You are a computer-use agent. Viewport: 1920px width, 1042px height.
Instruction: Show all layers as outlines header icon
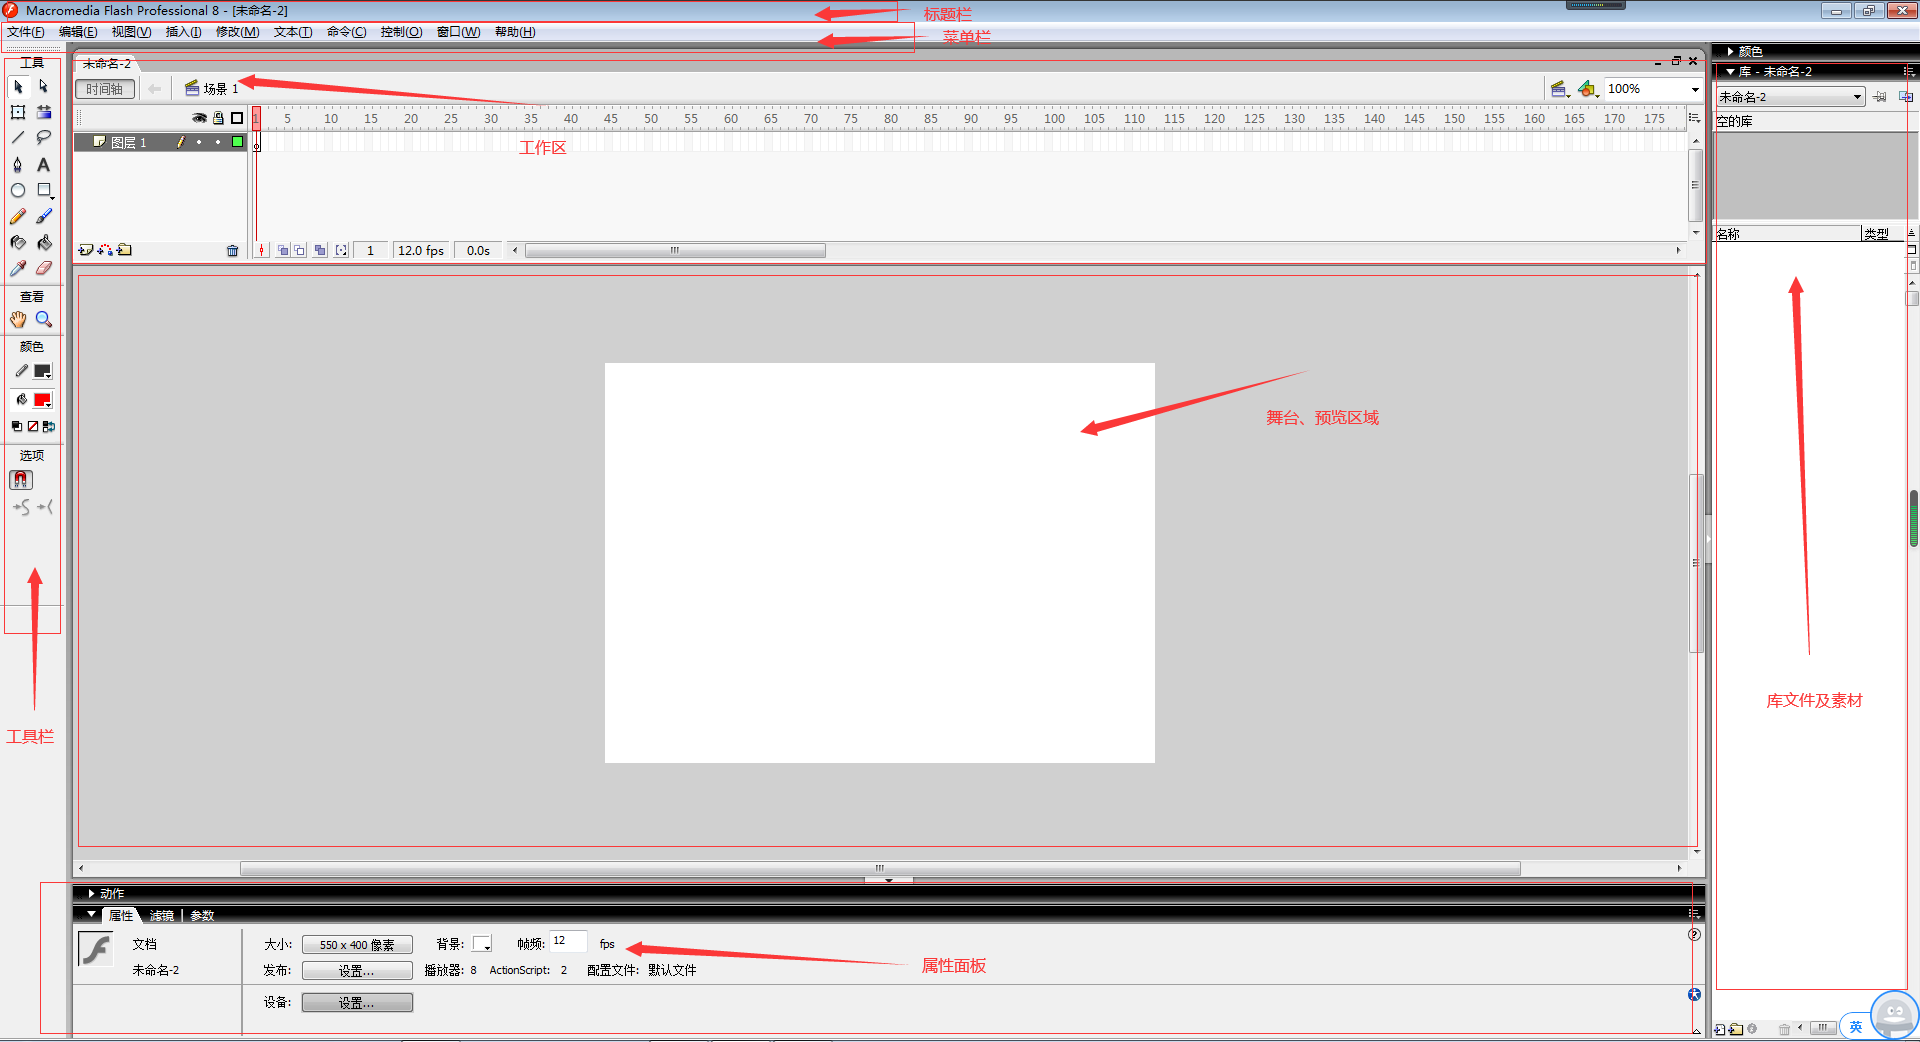(237, 118)
